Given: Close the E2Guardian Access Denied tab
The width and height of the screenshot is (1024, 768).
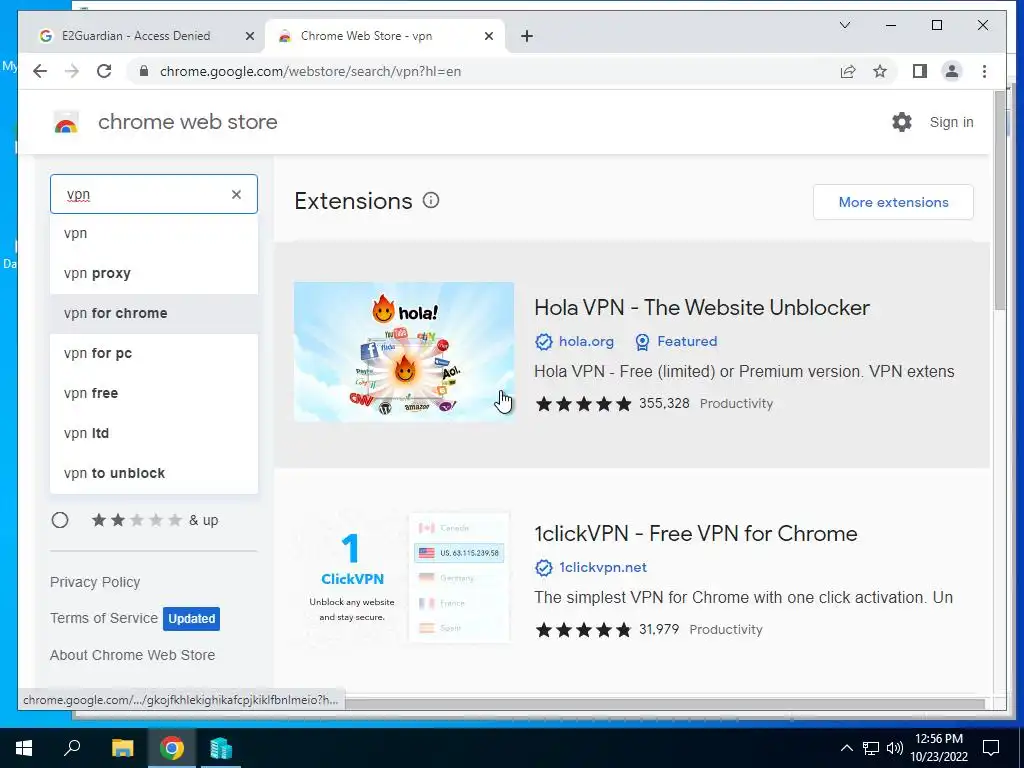Looking at the screenshot, I should [x=249, y=36].
